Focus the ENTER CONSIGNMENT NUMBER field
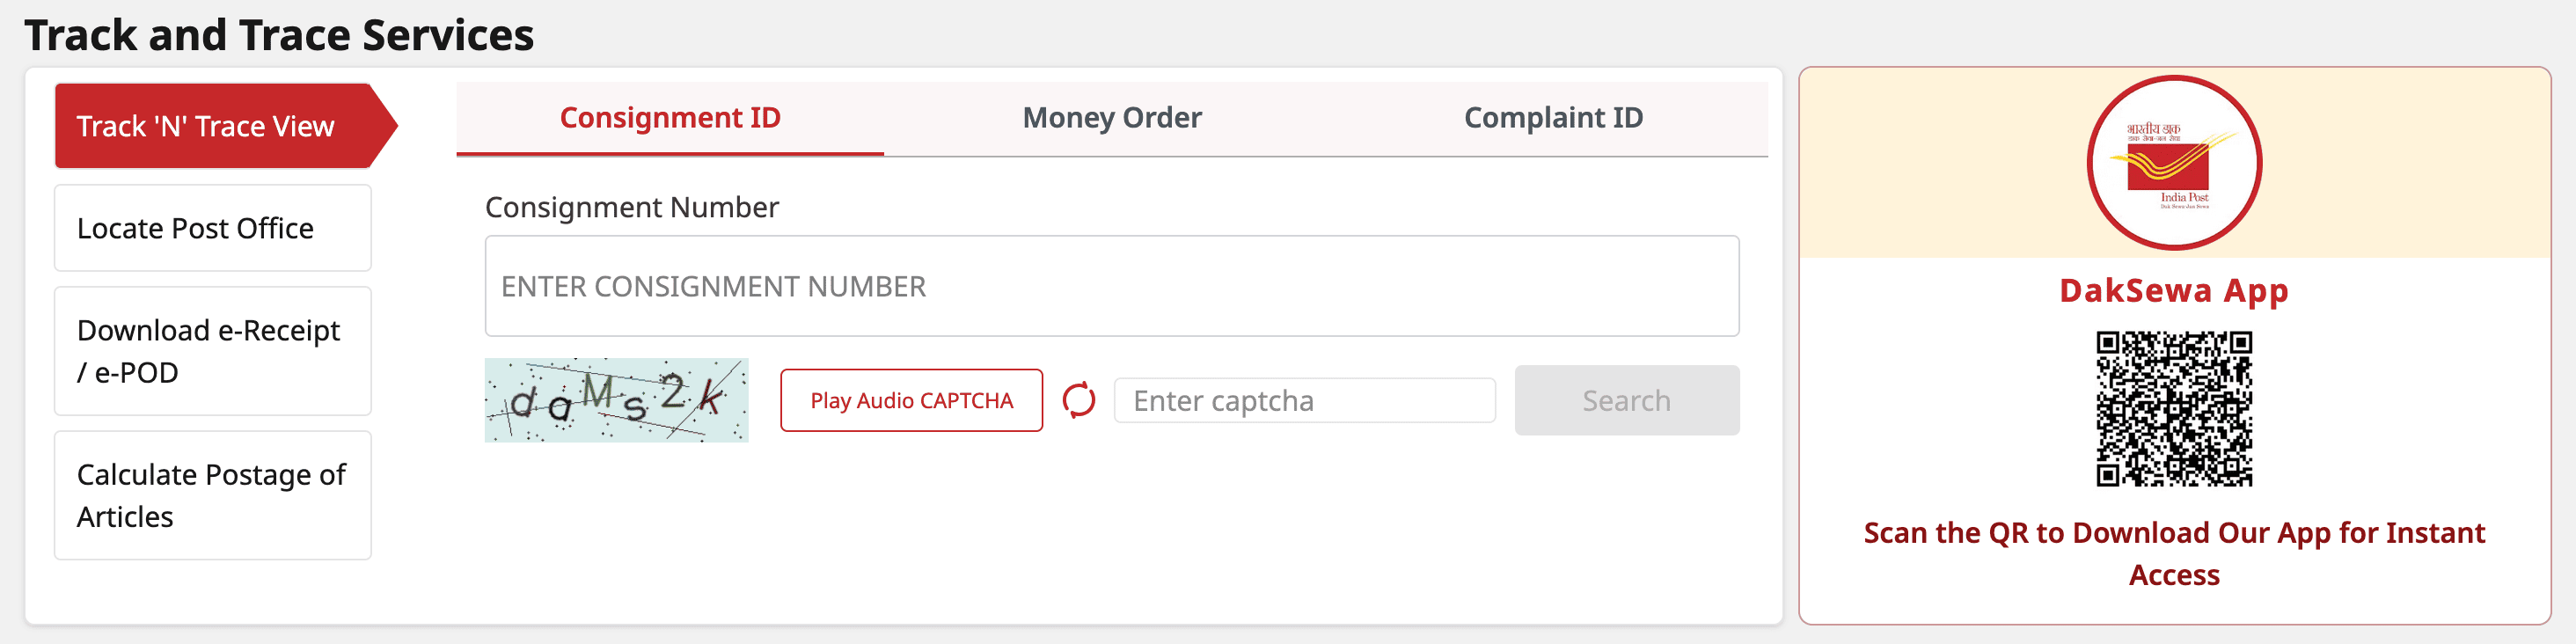The image size is (2576, 644). pyautogui.click(x=1112, y=286)
